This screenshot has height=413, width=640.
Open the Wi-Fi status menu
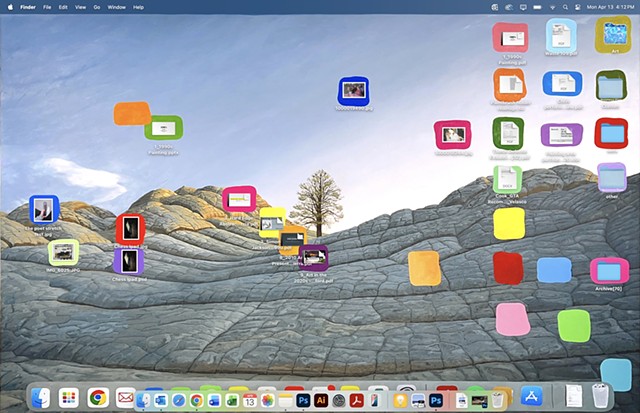(x=552, y=7)
